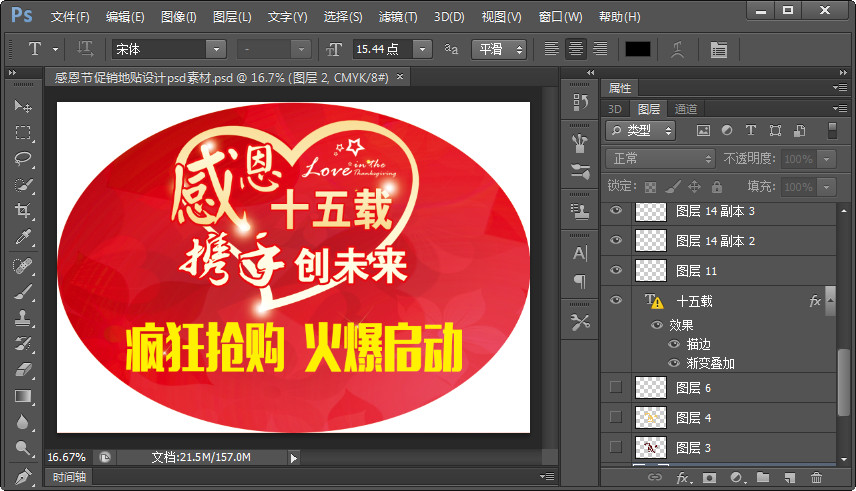
Task: Open the font size dropdown
Action: [x=422, y=49]
